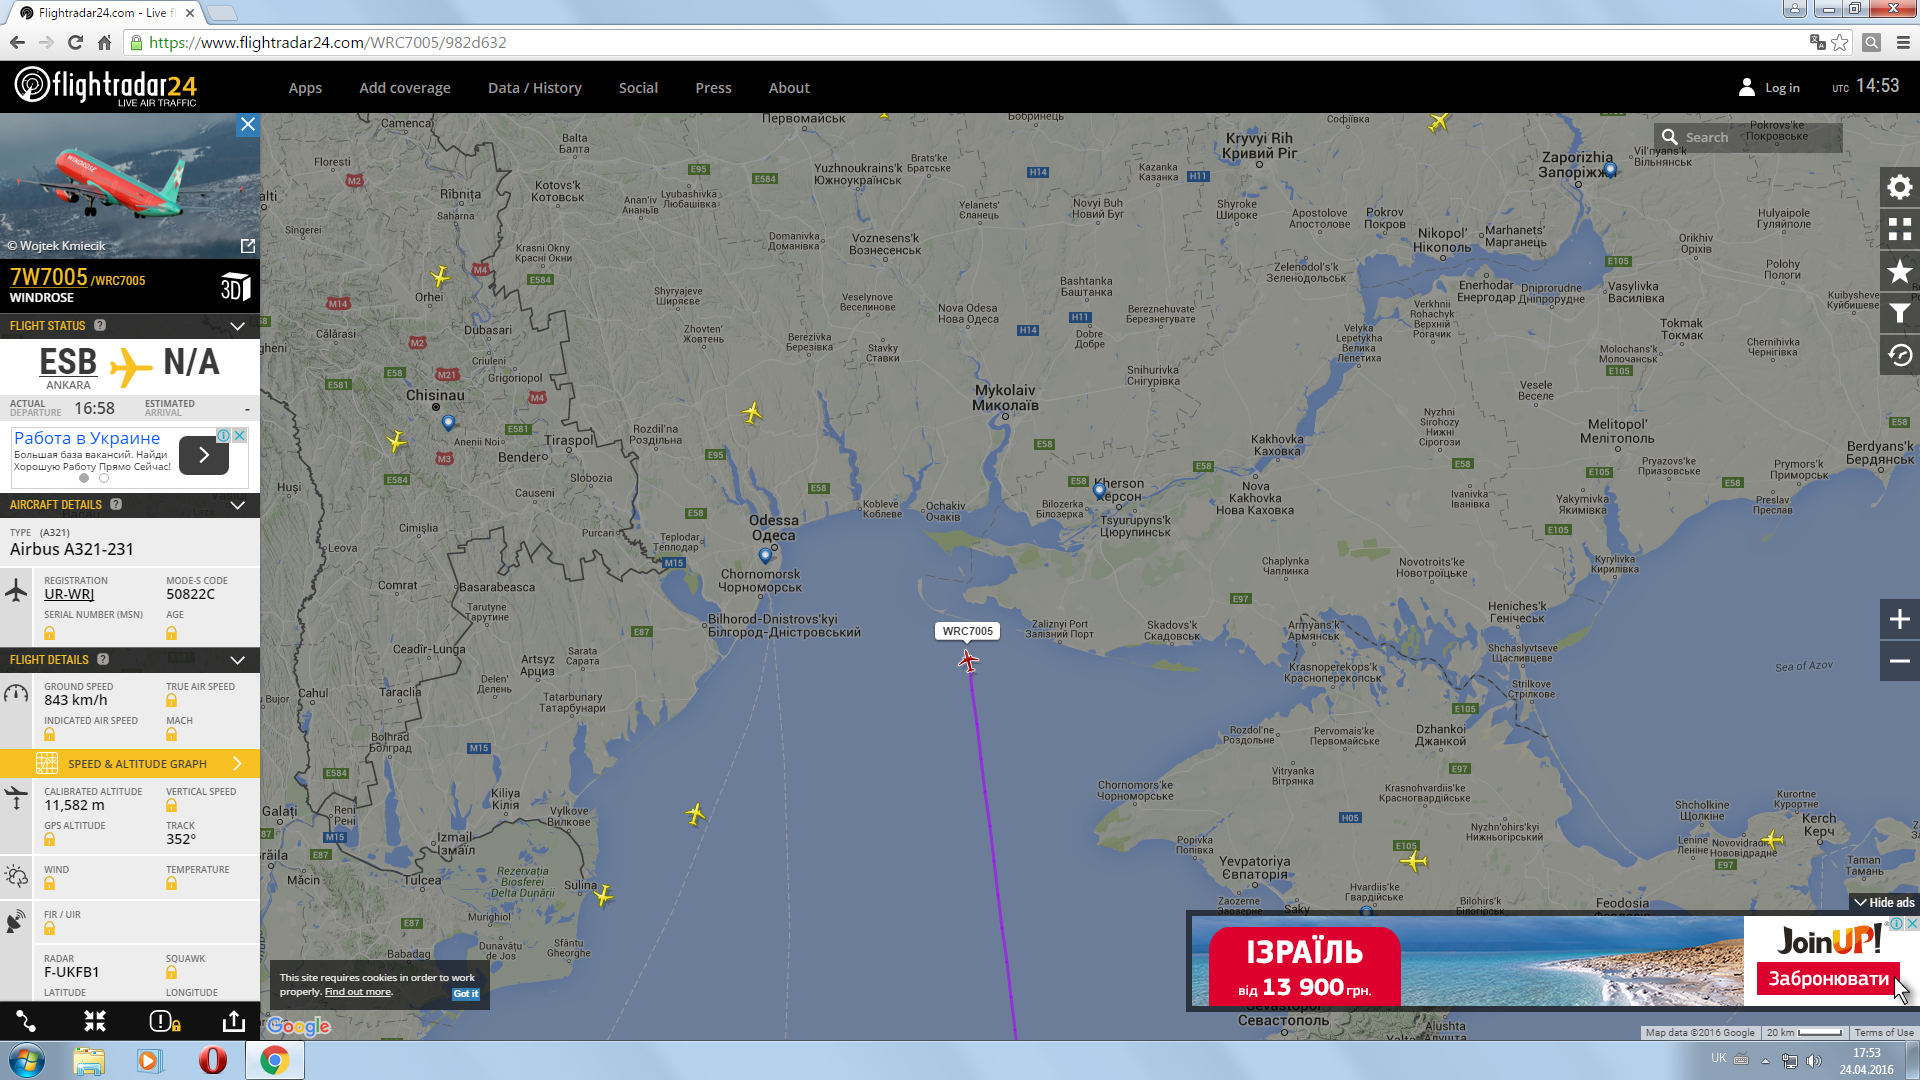The width and height of the screenshot is (1920, 1080).
Task: Open the Press menu
Action: [x=713, y=88]
